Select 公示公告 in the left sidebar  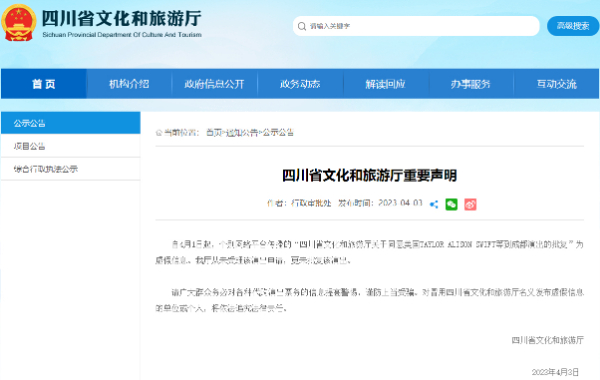pos(71,123)
